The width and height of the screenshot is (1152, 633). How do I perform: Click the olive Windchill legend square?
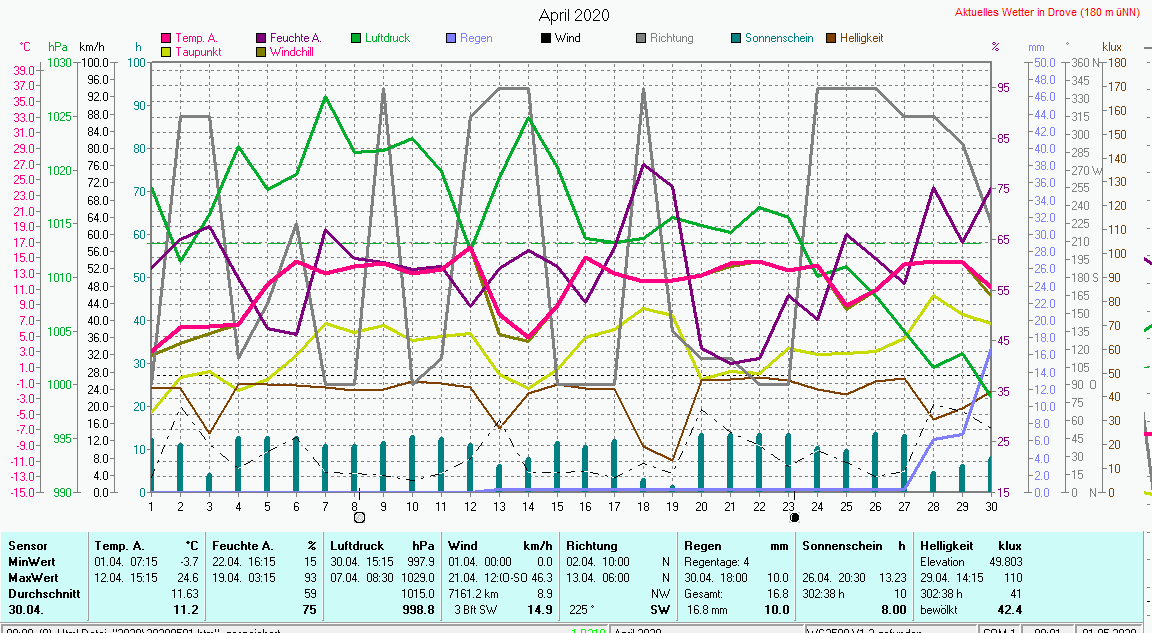261,52
